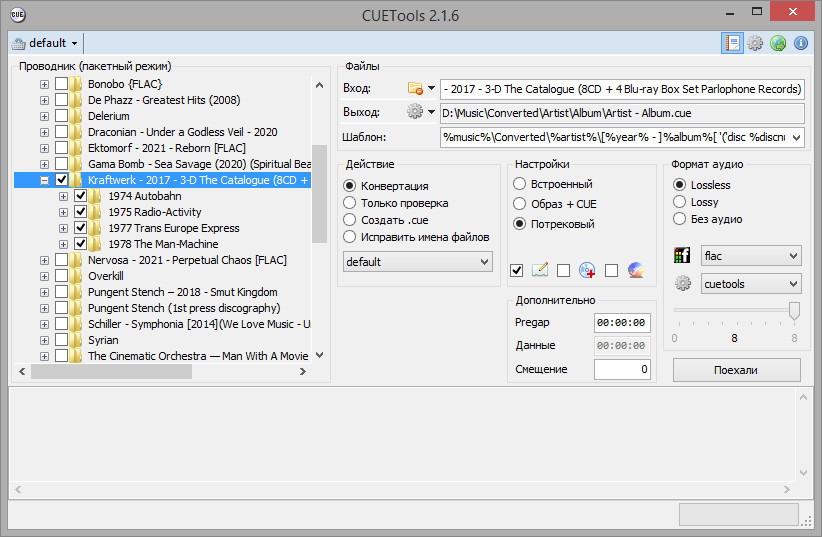Click the Pregap time field
The width and height of the screenshot is (822, 537).
pos(622,323)
